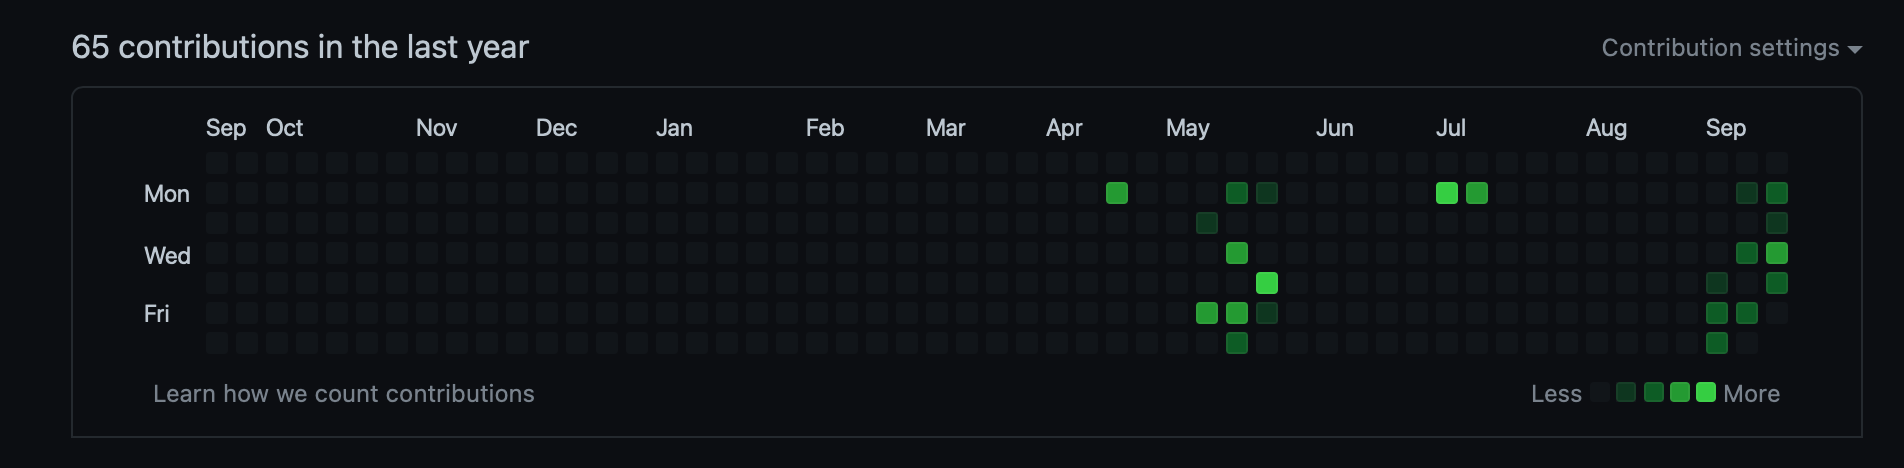Click the second-darkest legend square

pyautogui.click(x=1626, y=392)
